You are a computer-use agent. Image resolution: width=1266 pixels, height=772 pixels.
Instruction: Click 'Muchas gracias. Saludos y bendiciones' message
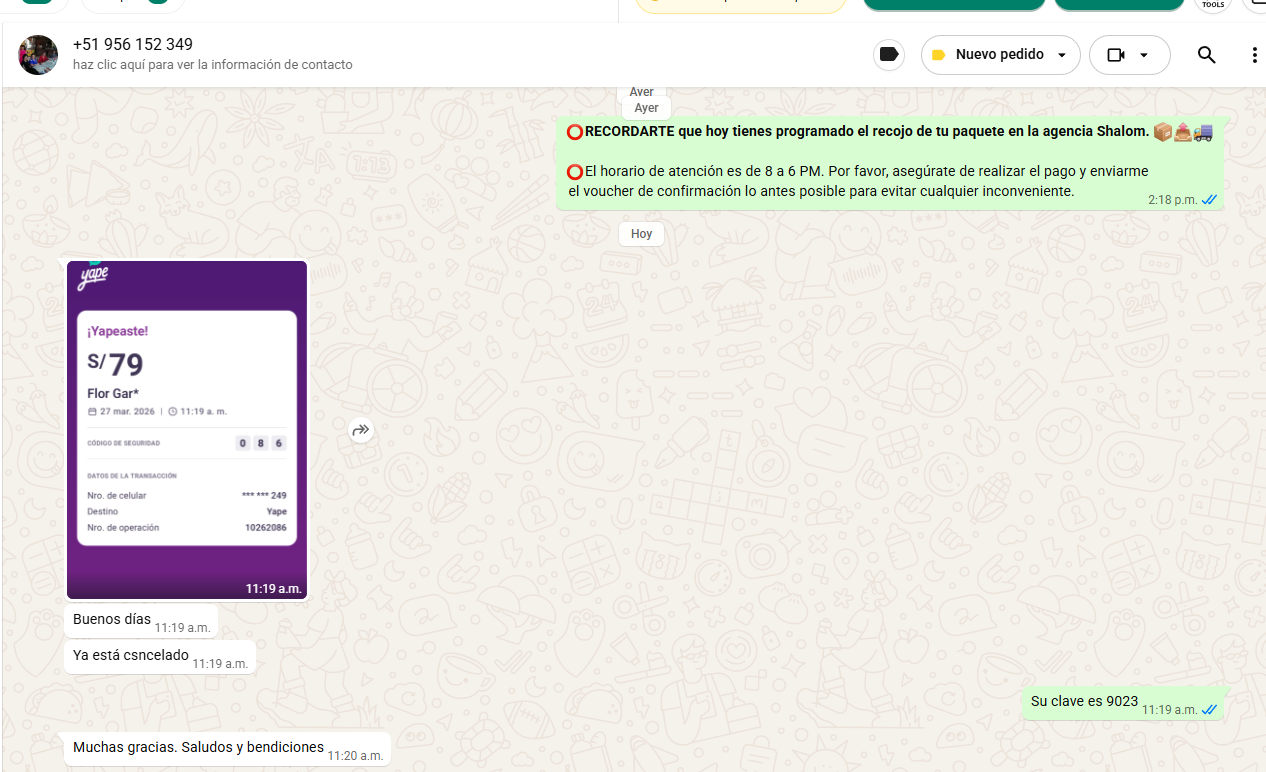pos(198,748)
